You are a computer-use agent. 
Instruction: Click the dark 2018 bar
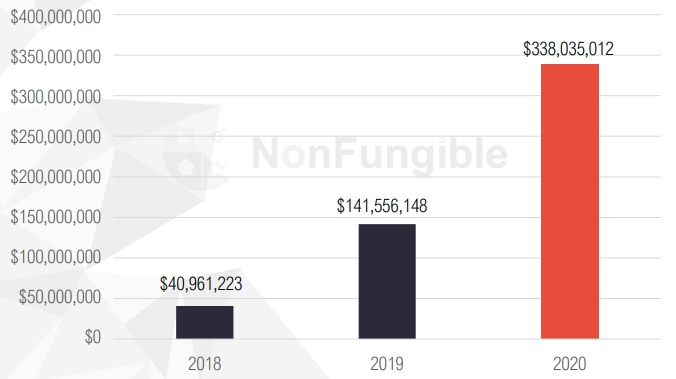(204, 322)
